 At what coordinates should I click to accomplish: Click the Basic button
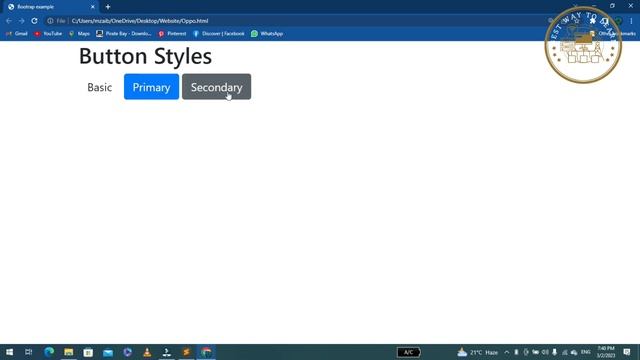[x=100, y=87]
